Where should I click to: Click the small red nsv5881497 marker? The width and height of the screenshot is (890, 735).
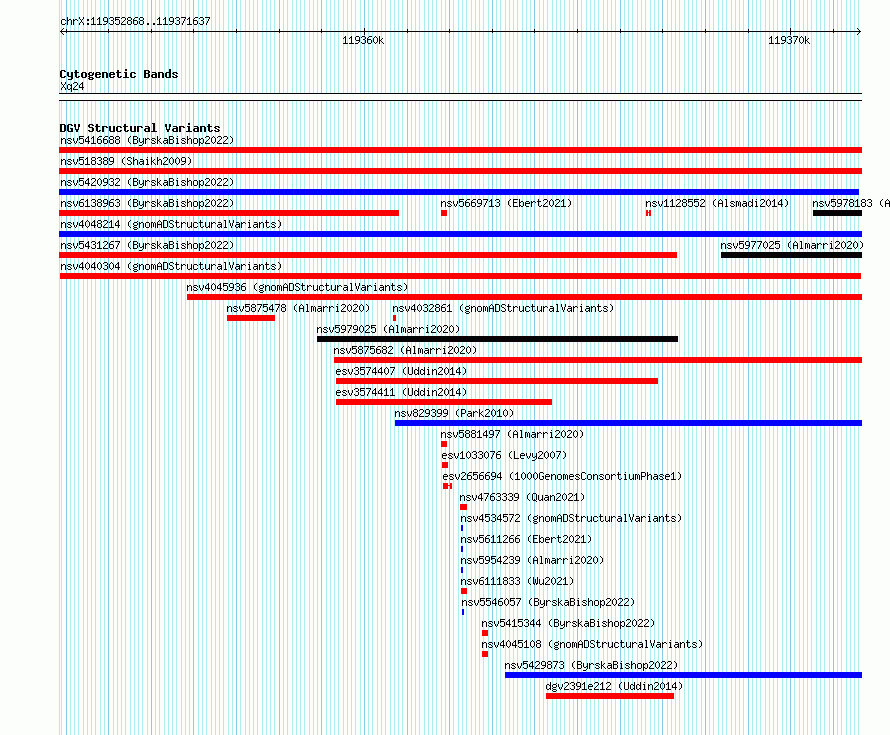click(x=444, y=444)
